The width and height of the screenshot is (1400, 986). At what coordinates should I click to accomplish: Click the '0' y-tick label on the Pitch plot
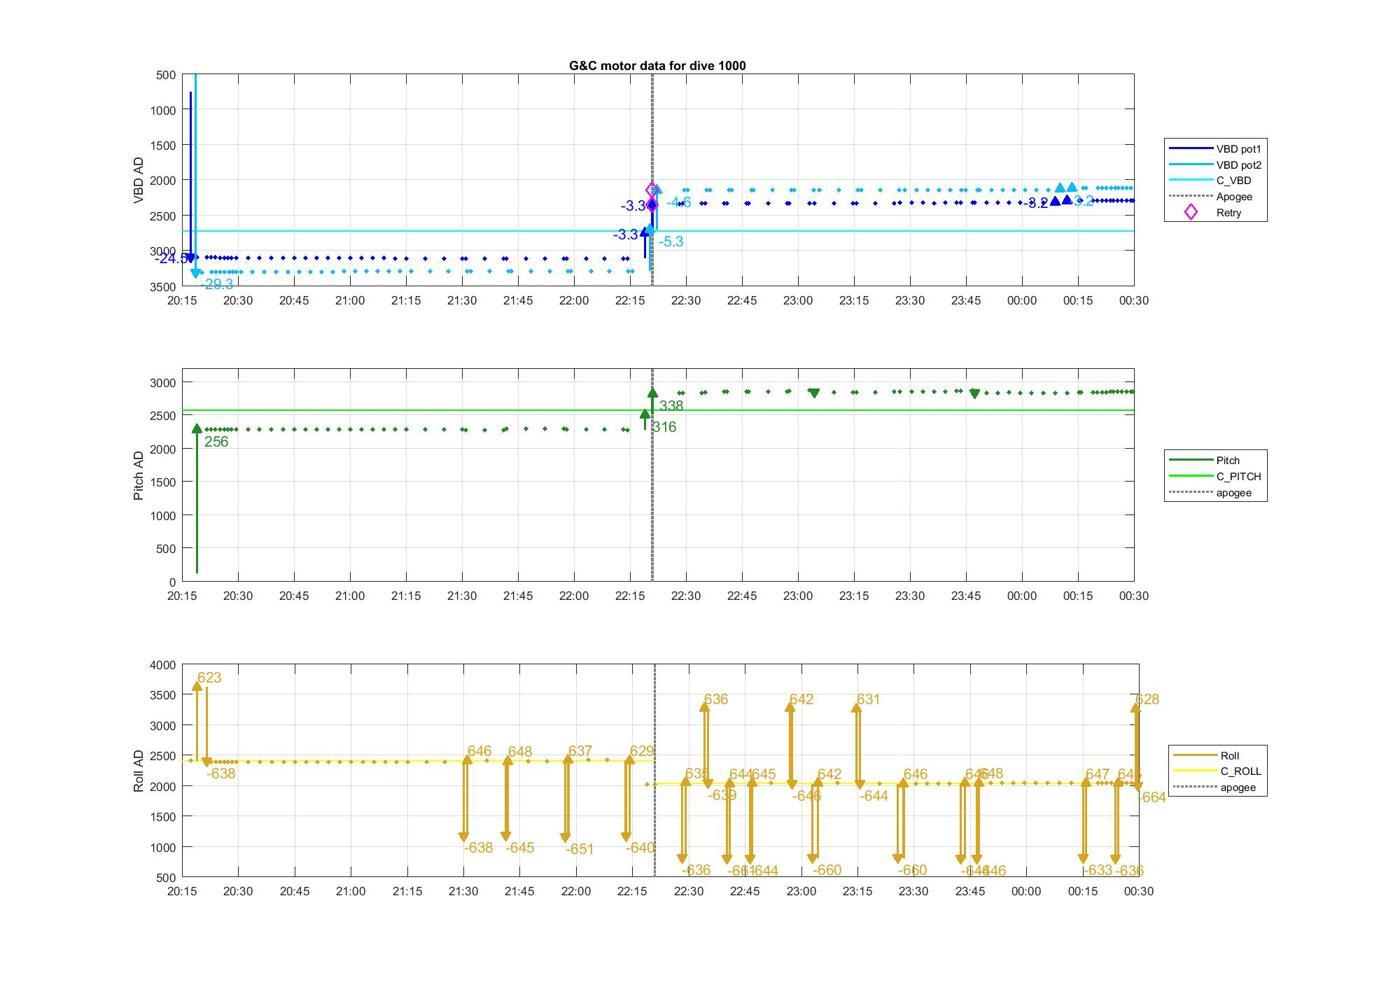coord(172,583)
